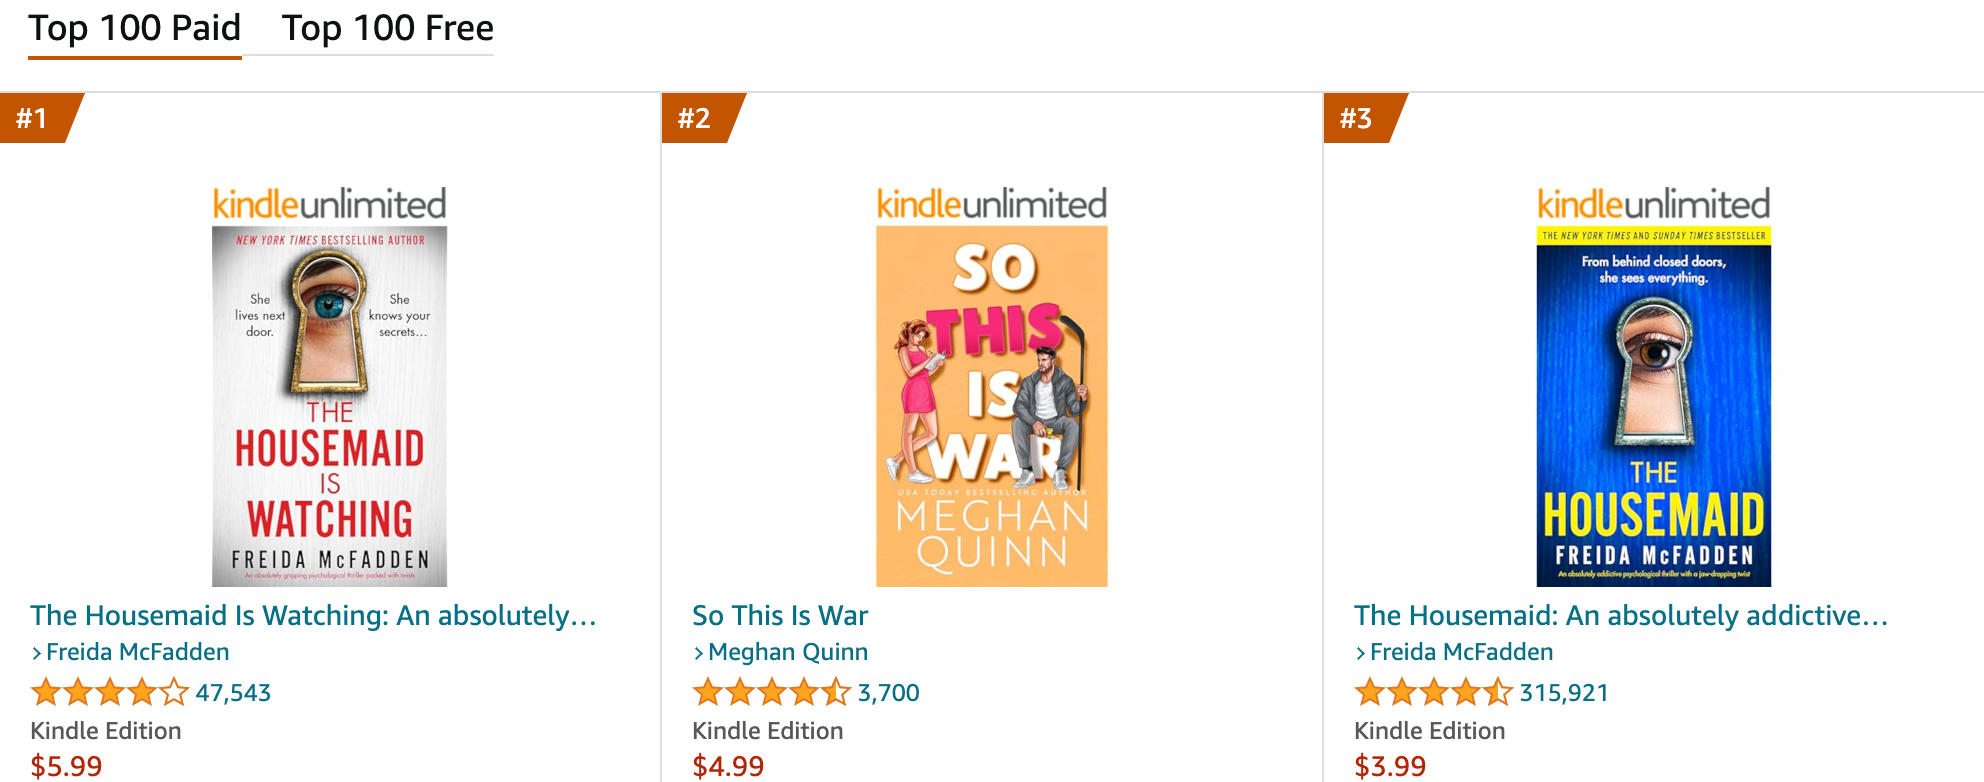Image resolution: width=1984 pixels, height=782 pixels.
Task: Visit Meghan Quinn's author page
Action: point(787,651)
